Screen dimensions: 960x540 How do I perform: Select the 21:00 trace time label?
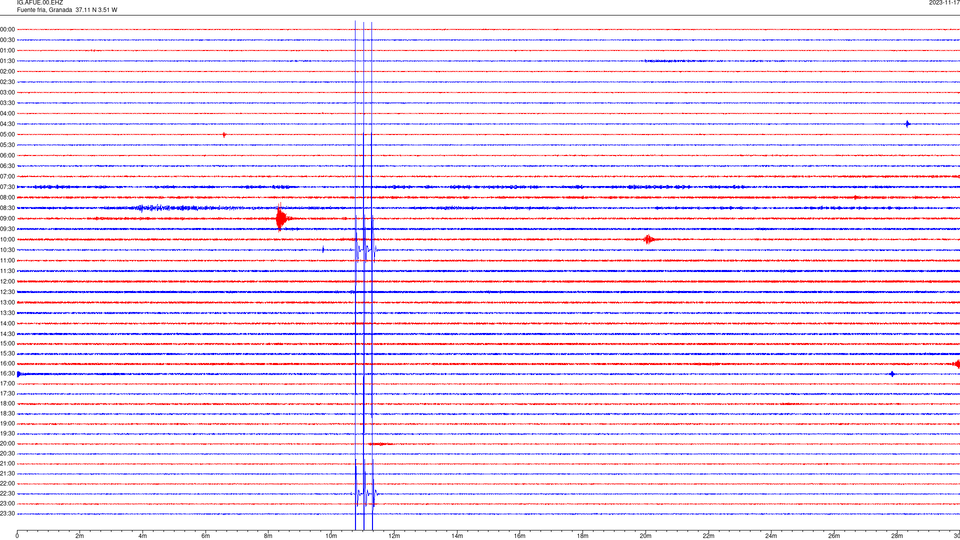point(7,464)
